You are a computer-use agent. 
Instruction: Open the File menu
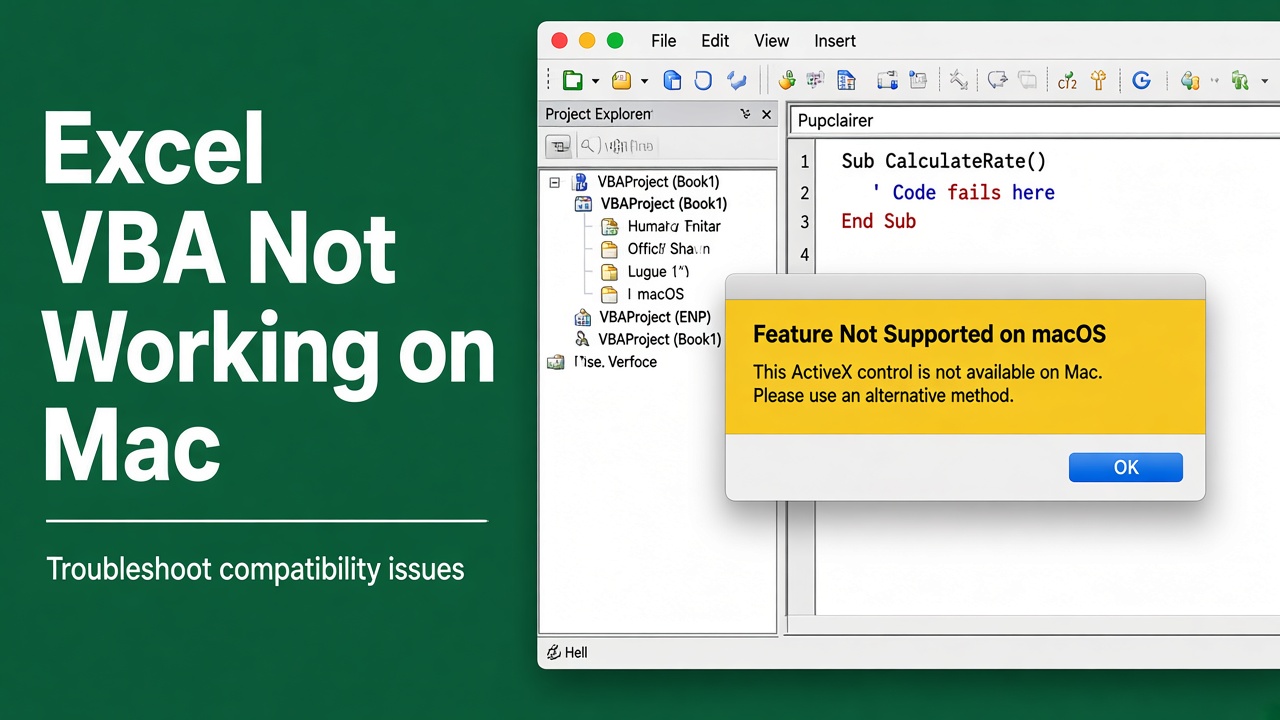tap(664, 41)
